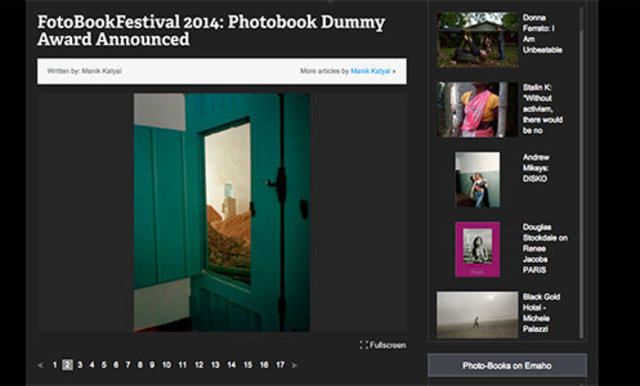Open the Fullscreen view of the gallery
This screenshot has width=640, height=386.
tap(383, 345)
